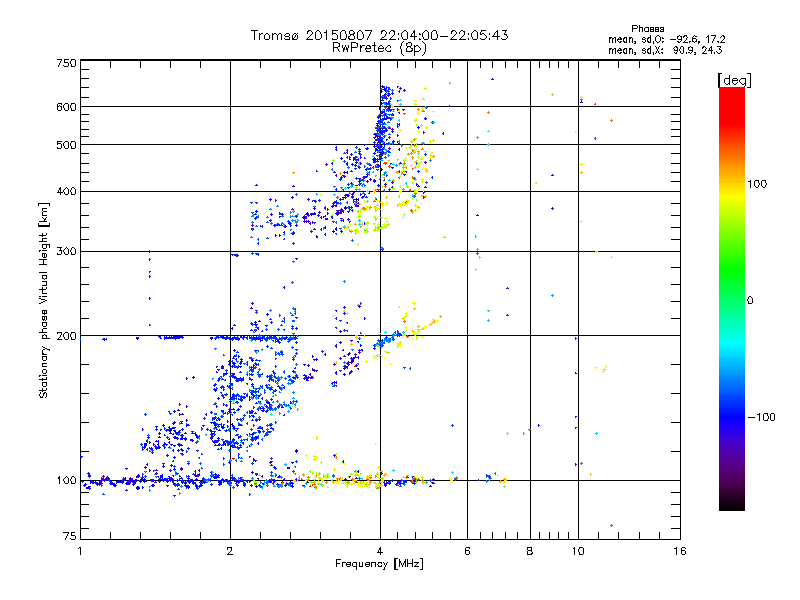This screenshot has width=800, height=600.
Task: Click the x-axis title "Frequency [MHz]"
Action: click(x=379, y=564)
